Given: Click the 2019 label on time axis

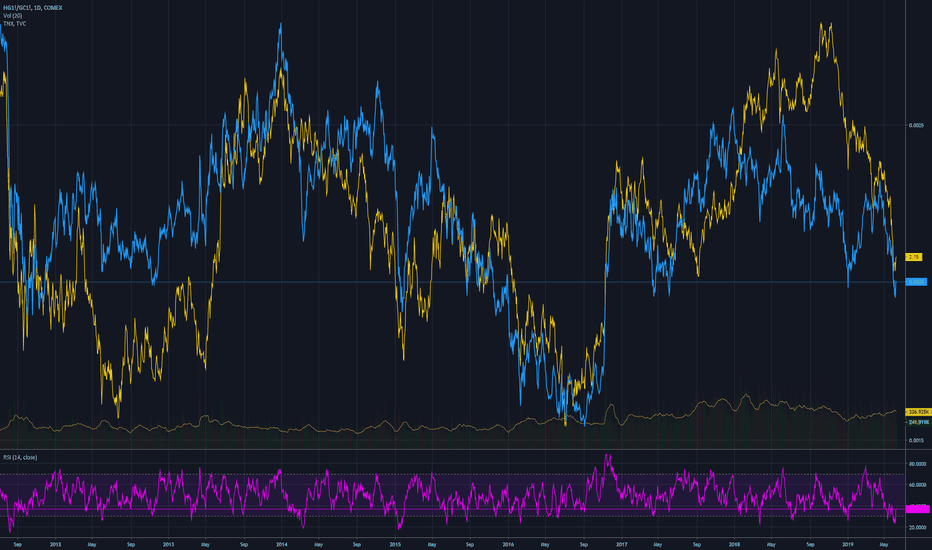Looking at the screenshot, I should 848,544.
